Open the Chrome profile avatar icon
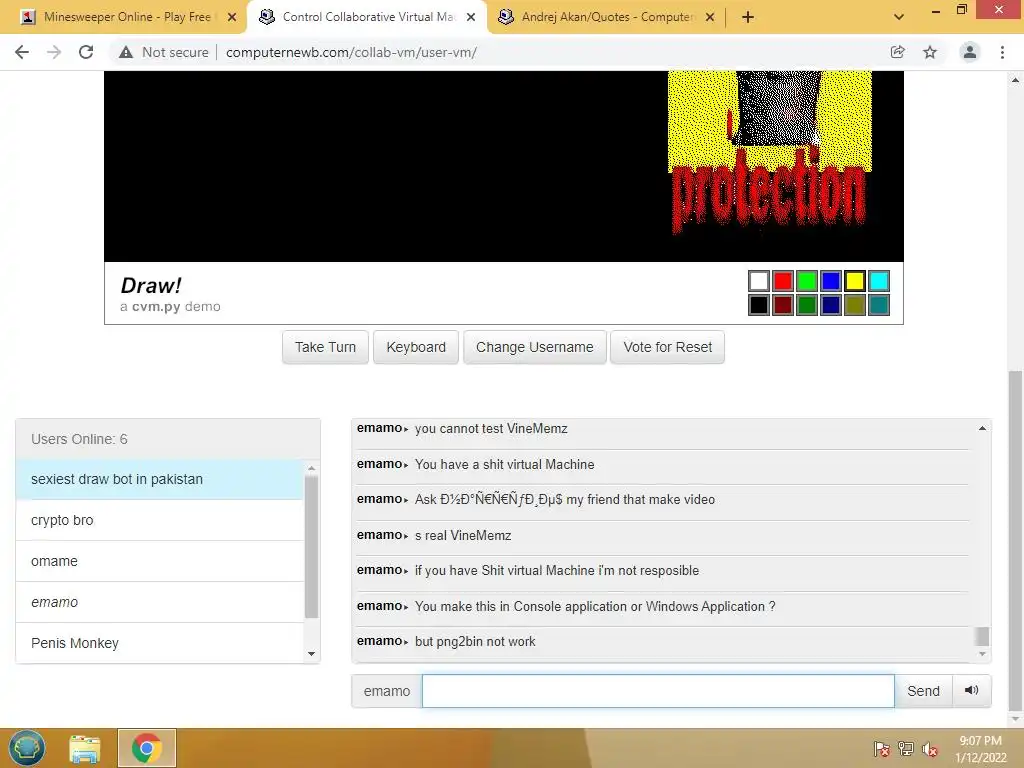1024x768 pixels. 970,52
